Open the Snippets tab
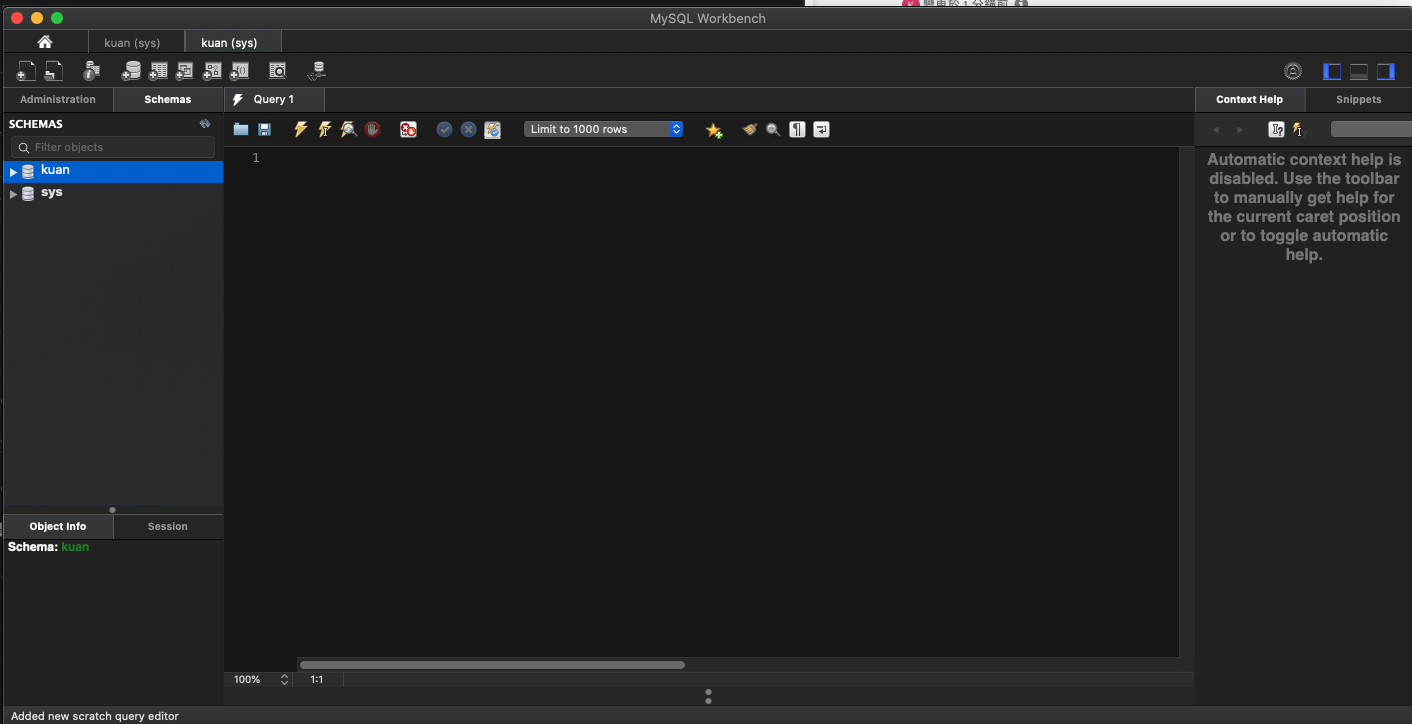 (1359, 99)
